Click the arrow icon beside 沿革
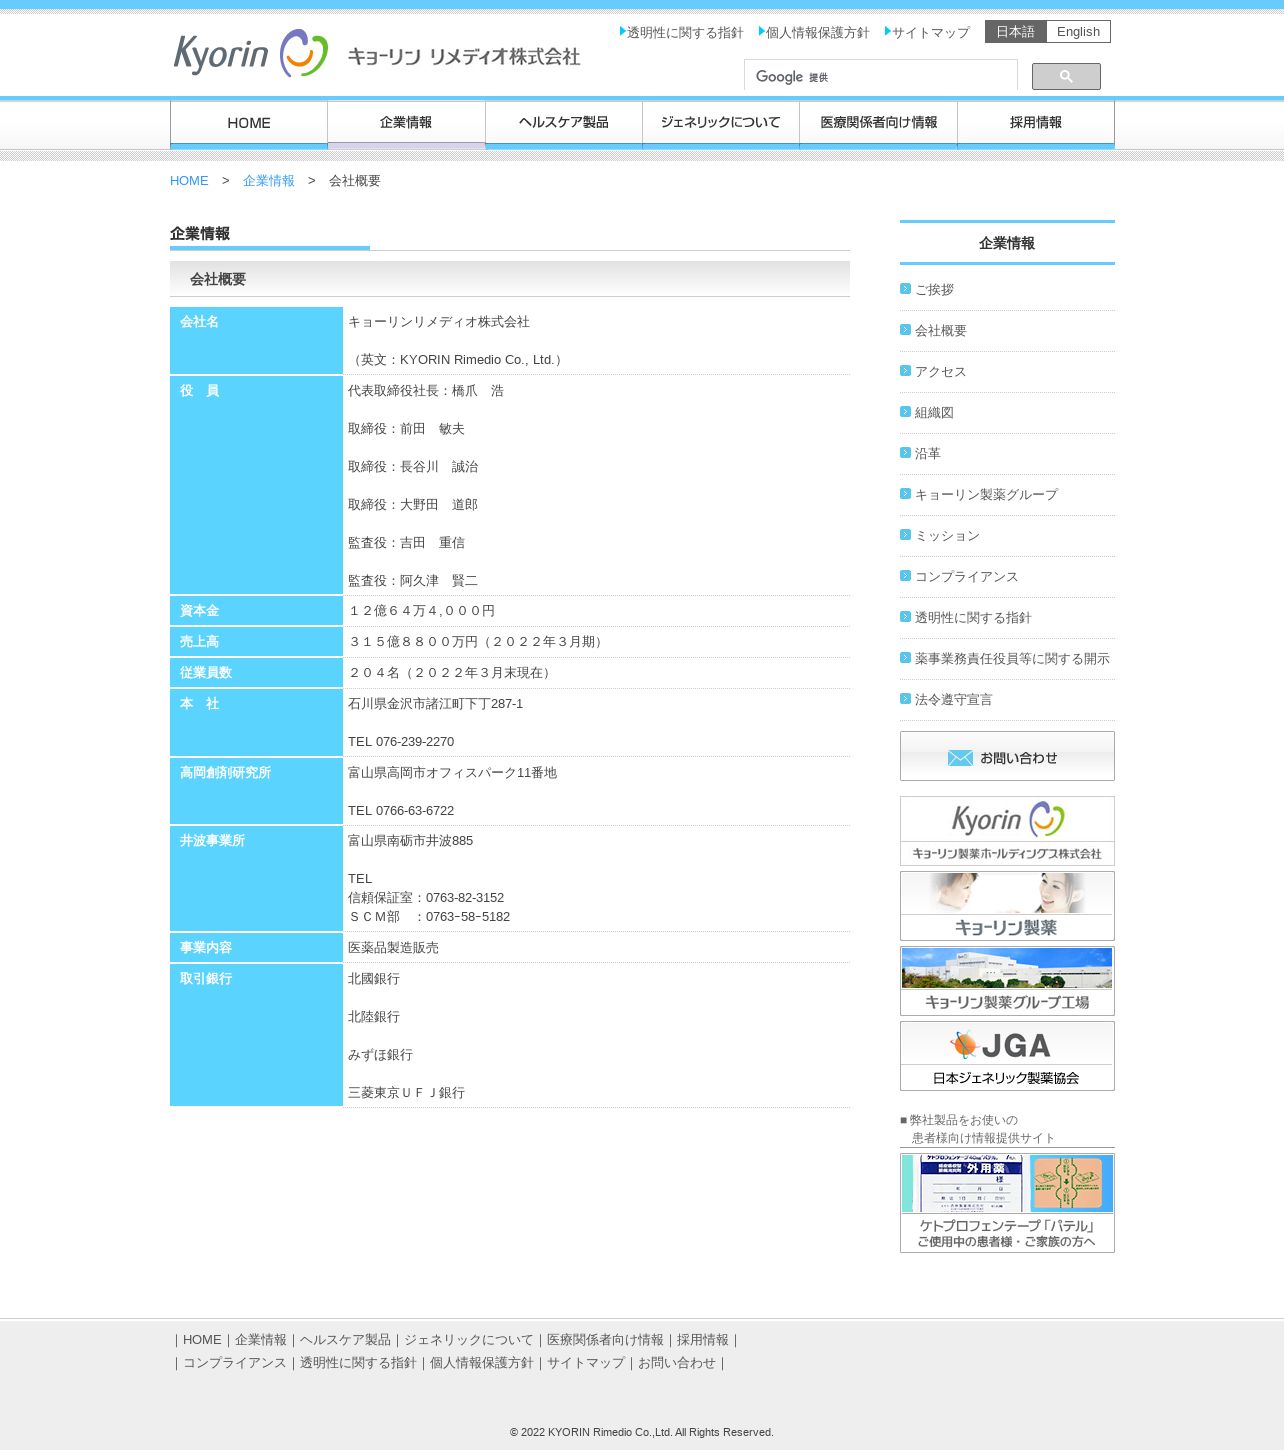The width and height of the screenshot is (1284, 1450). pos(906,453)
